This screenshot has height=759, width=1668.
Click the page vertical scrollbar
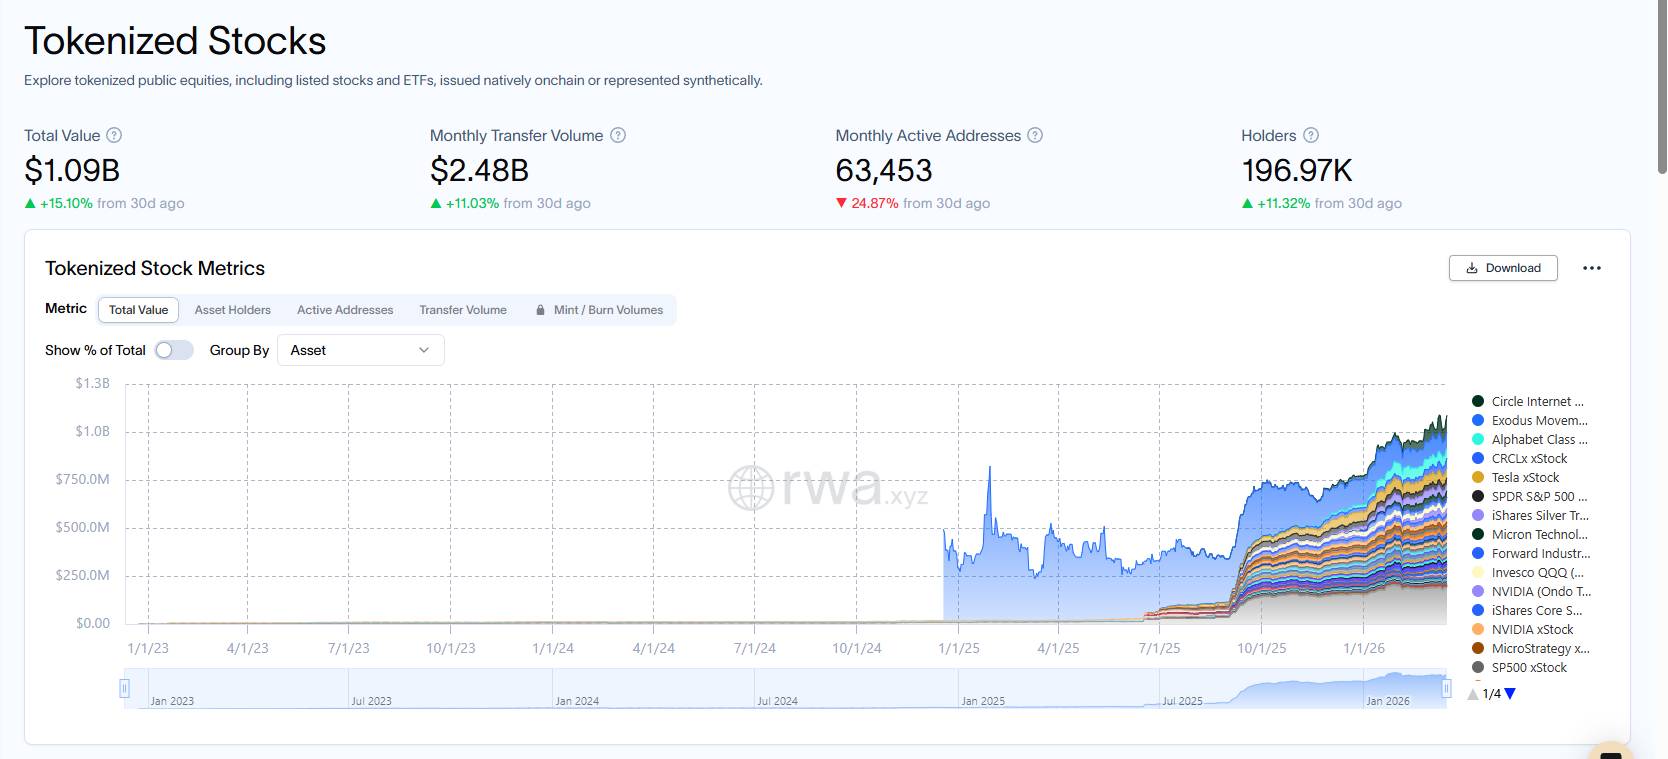(1661, 90)
